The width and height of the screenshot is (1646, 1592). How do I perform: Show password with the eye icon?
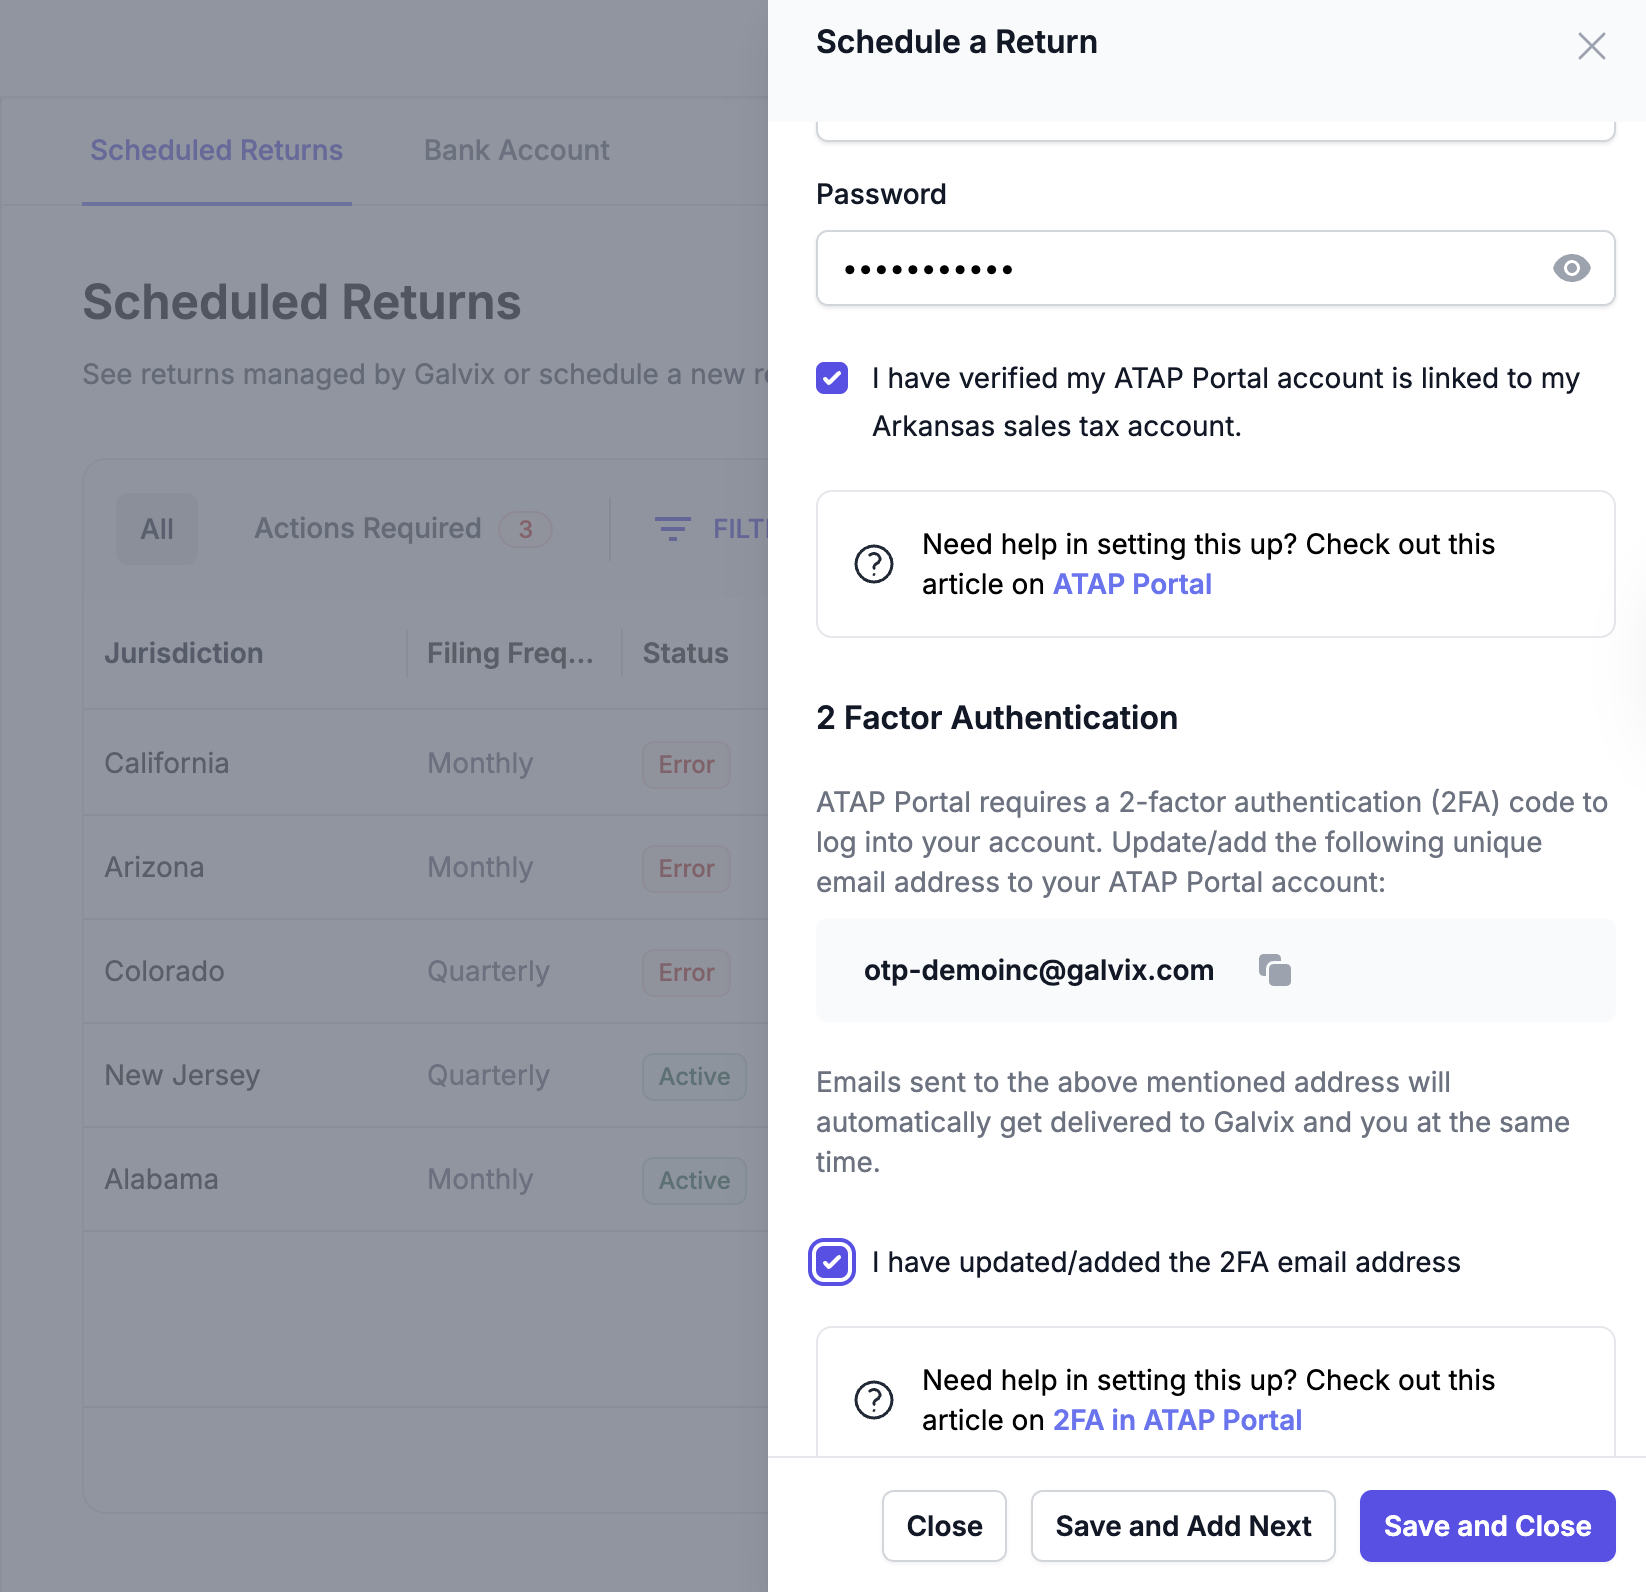click(1571, 268)
